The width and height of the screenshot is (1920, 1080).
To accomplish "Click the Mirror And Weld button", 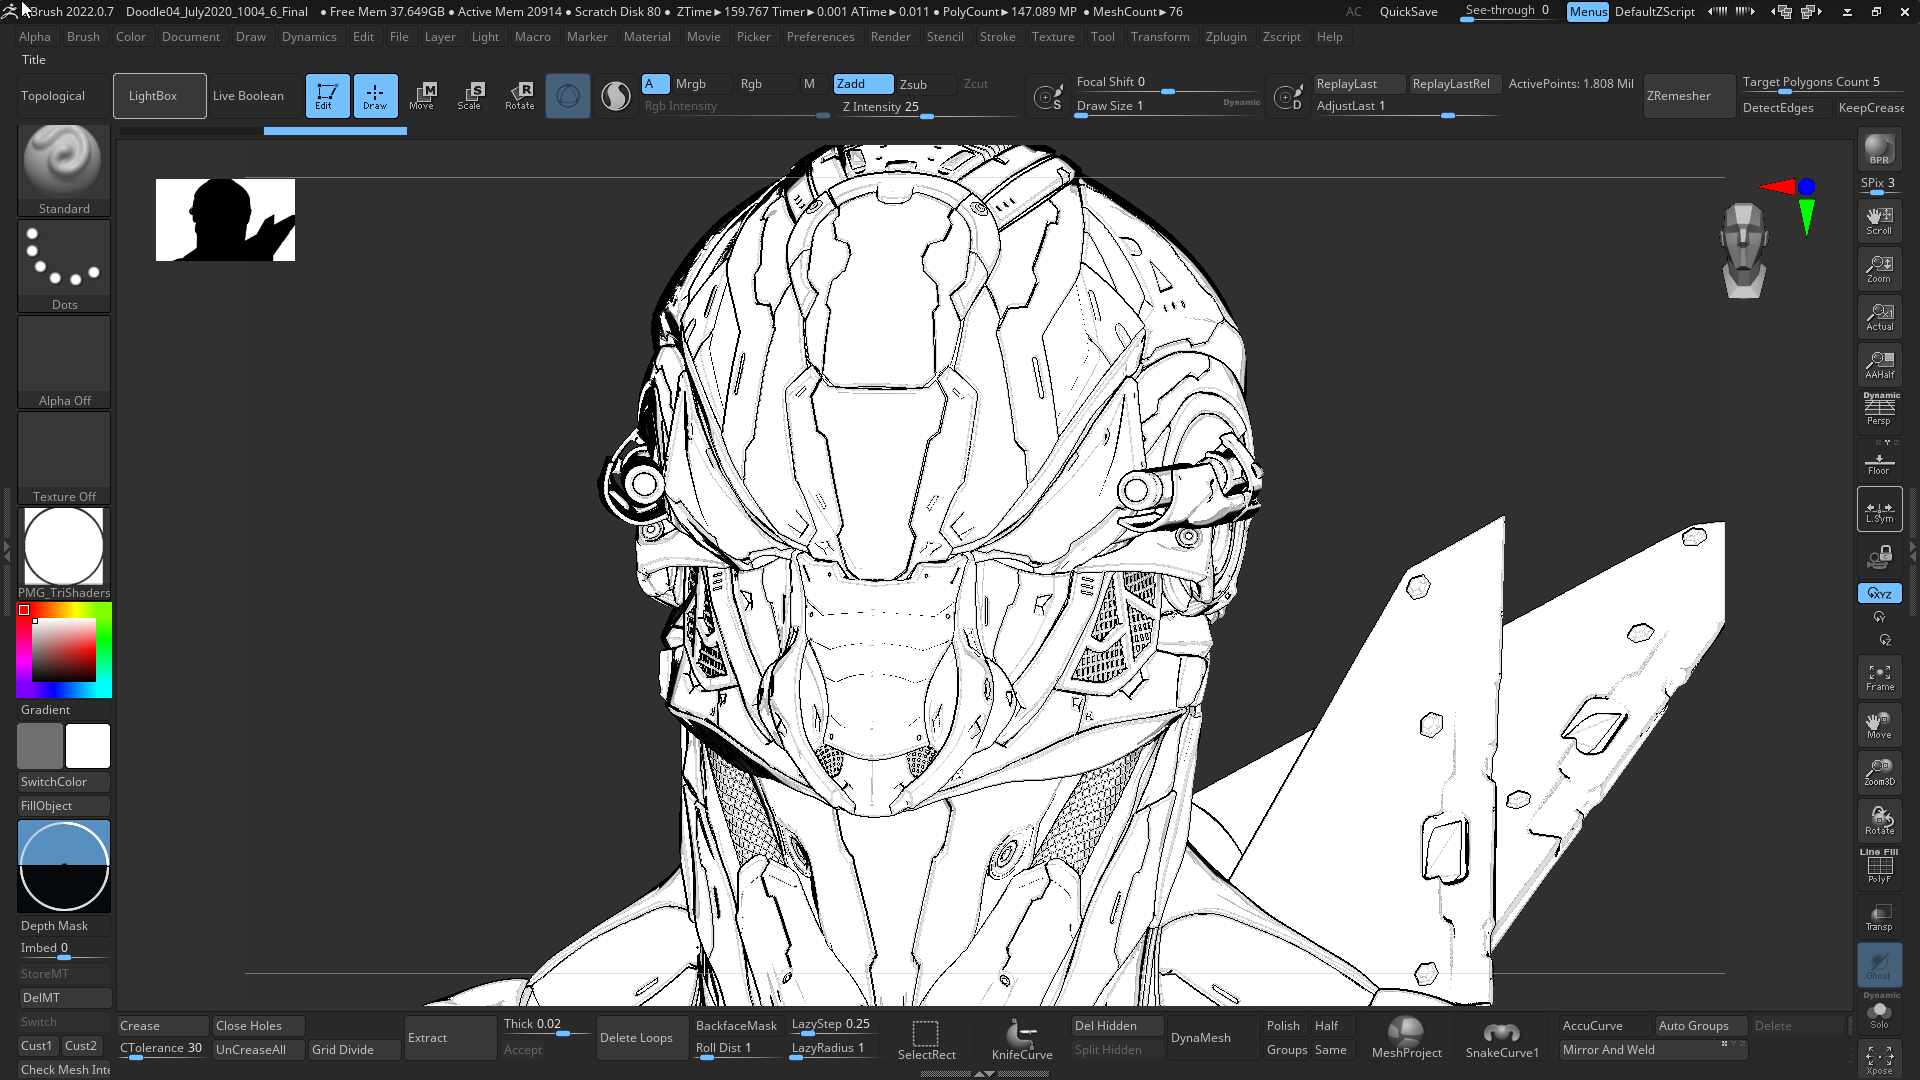I will point(1652,1050).
